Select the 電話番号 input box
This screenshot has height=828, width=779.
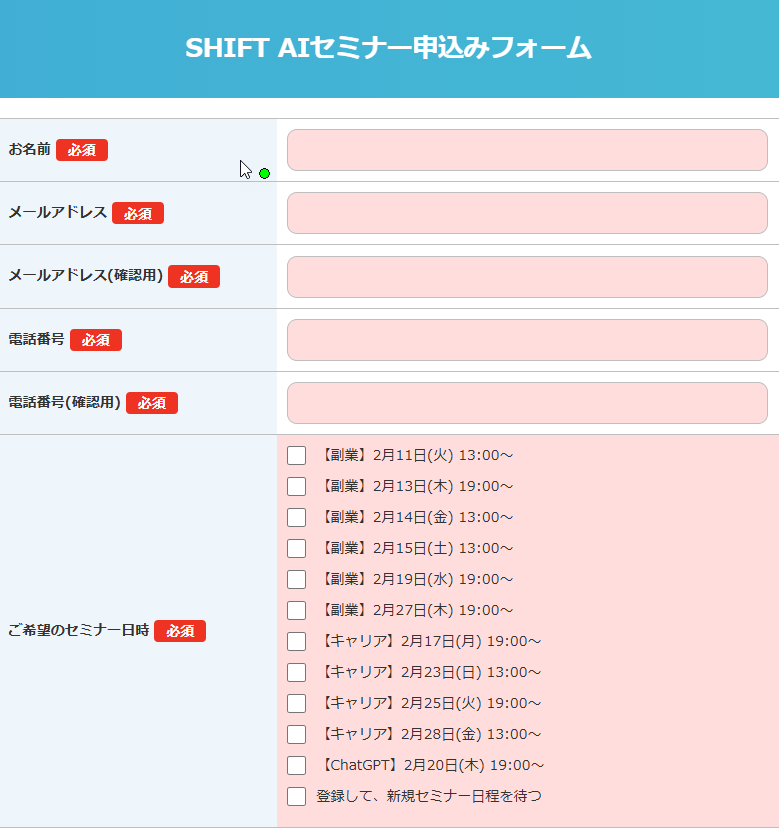tap(527, 340)
